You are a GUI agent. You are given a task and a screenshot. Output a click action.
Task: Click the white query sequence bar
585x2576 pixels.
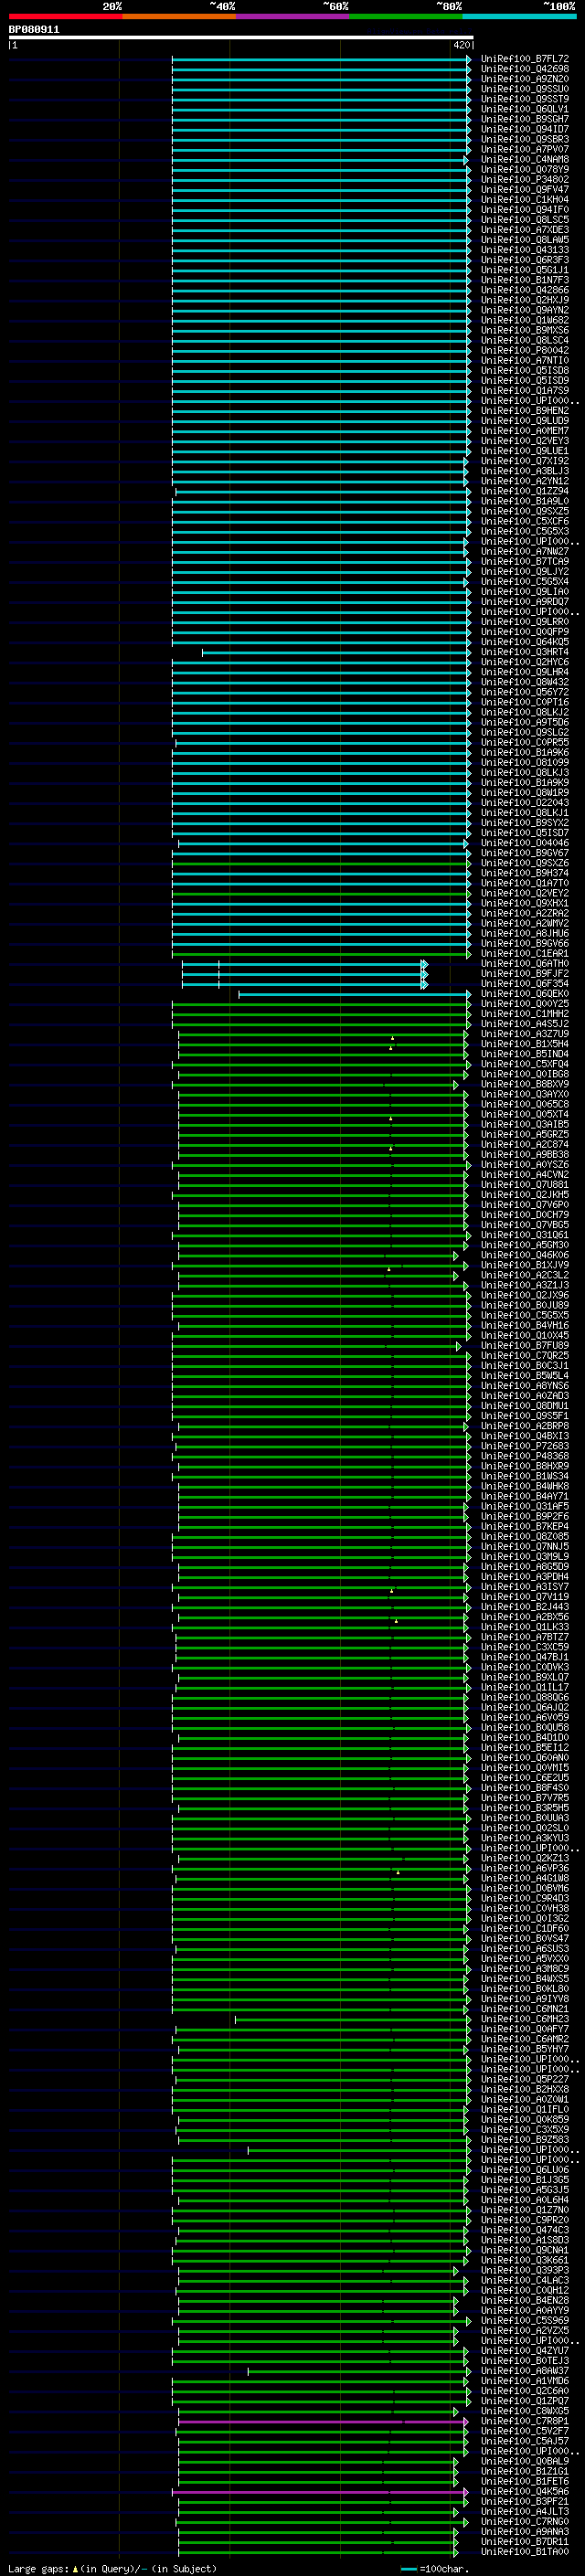[x=241, y=37]
